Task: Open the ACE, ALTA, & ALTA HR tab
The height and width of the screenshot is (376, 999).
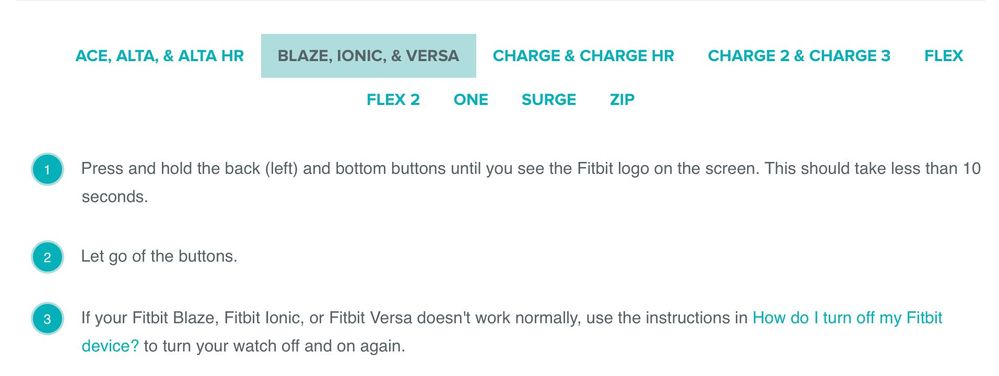Action: tap(159, 56)
